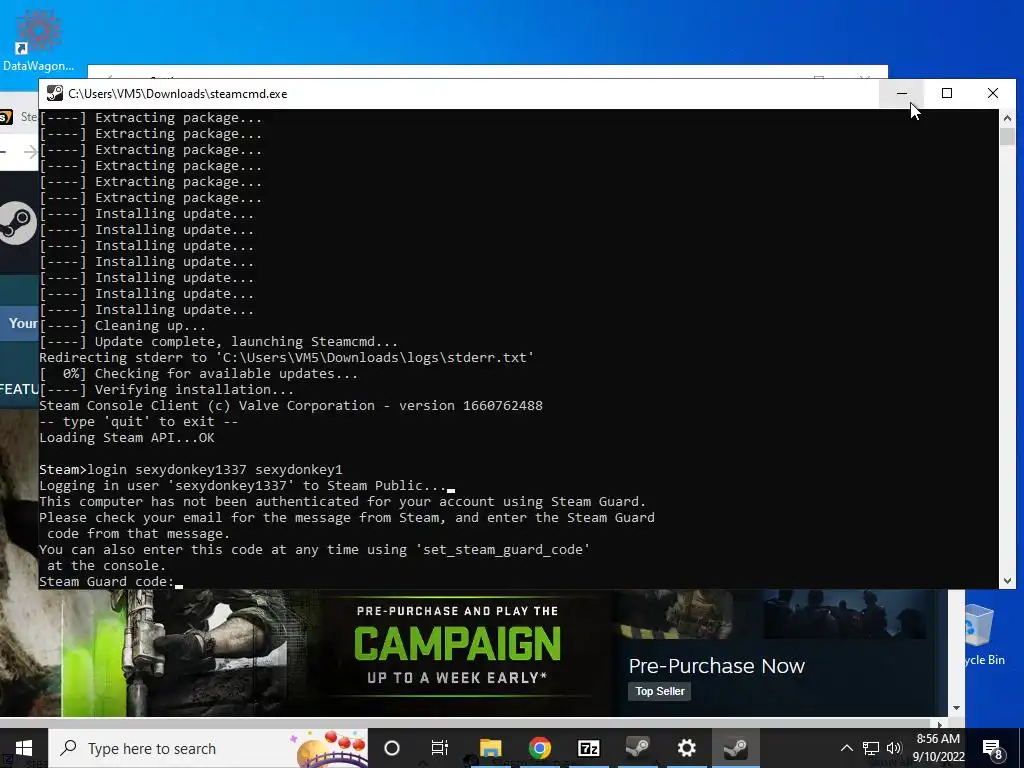
Task: Open network status in the tray
Action: tap(871, 748)
